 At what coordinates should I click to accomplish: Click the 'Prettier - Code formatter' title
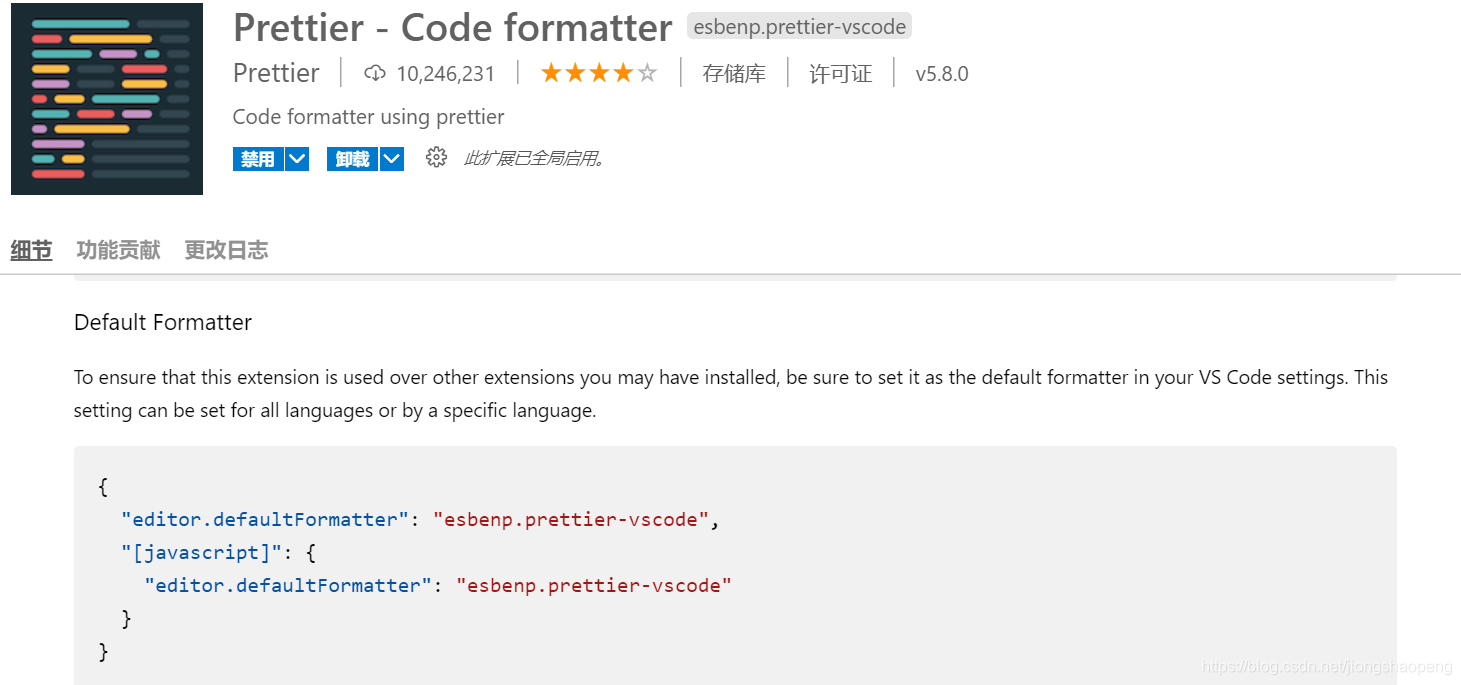tap(452, 28)
